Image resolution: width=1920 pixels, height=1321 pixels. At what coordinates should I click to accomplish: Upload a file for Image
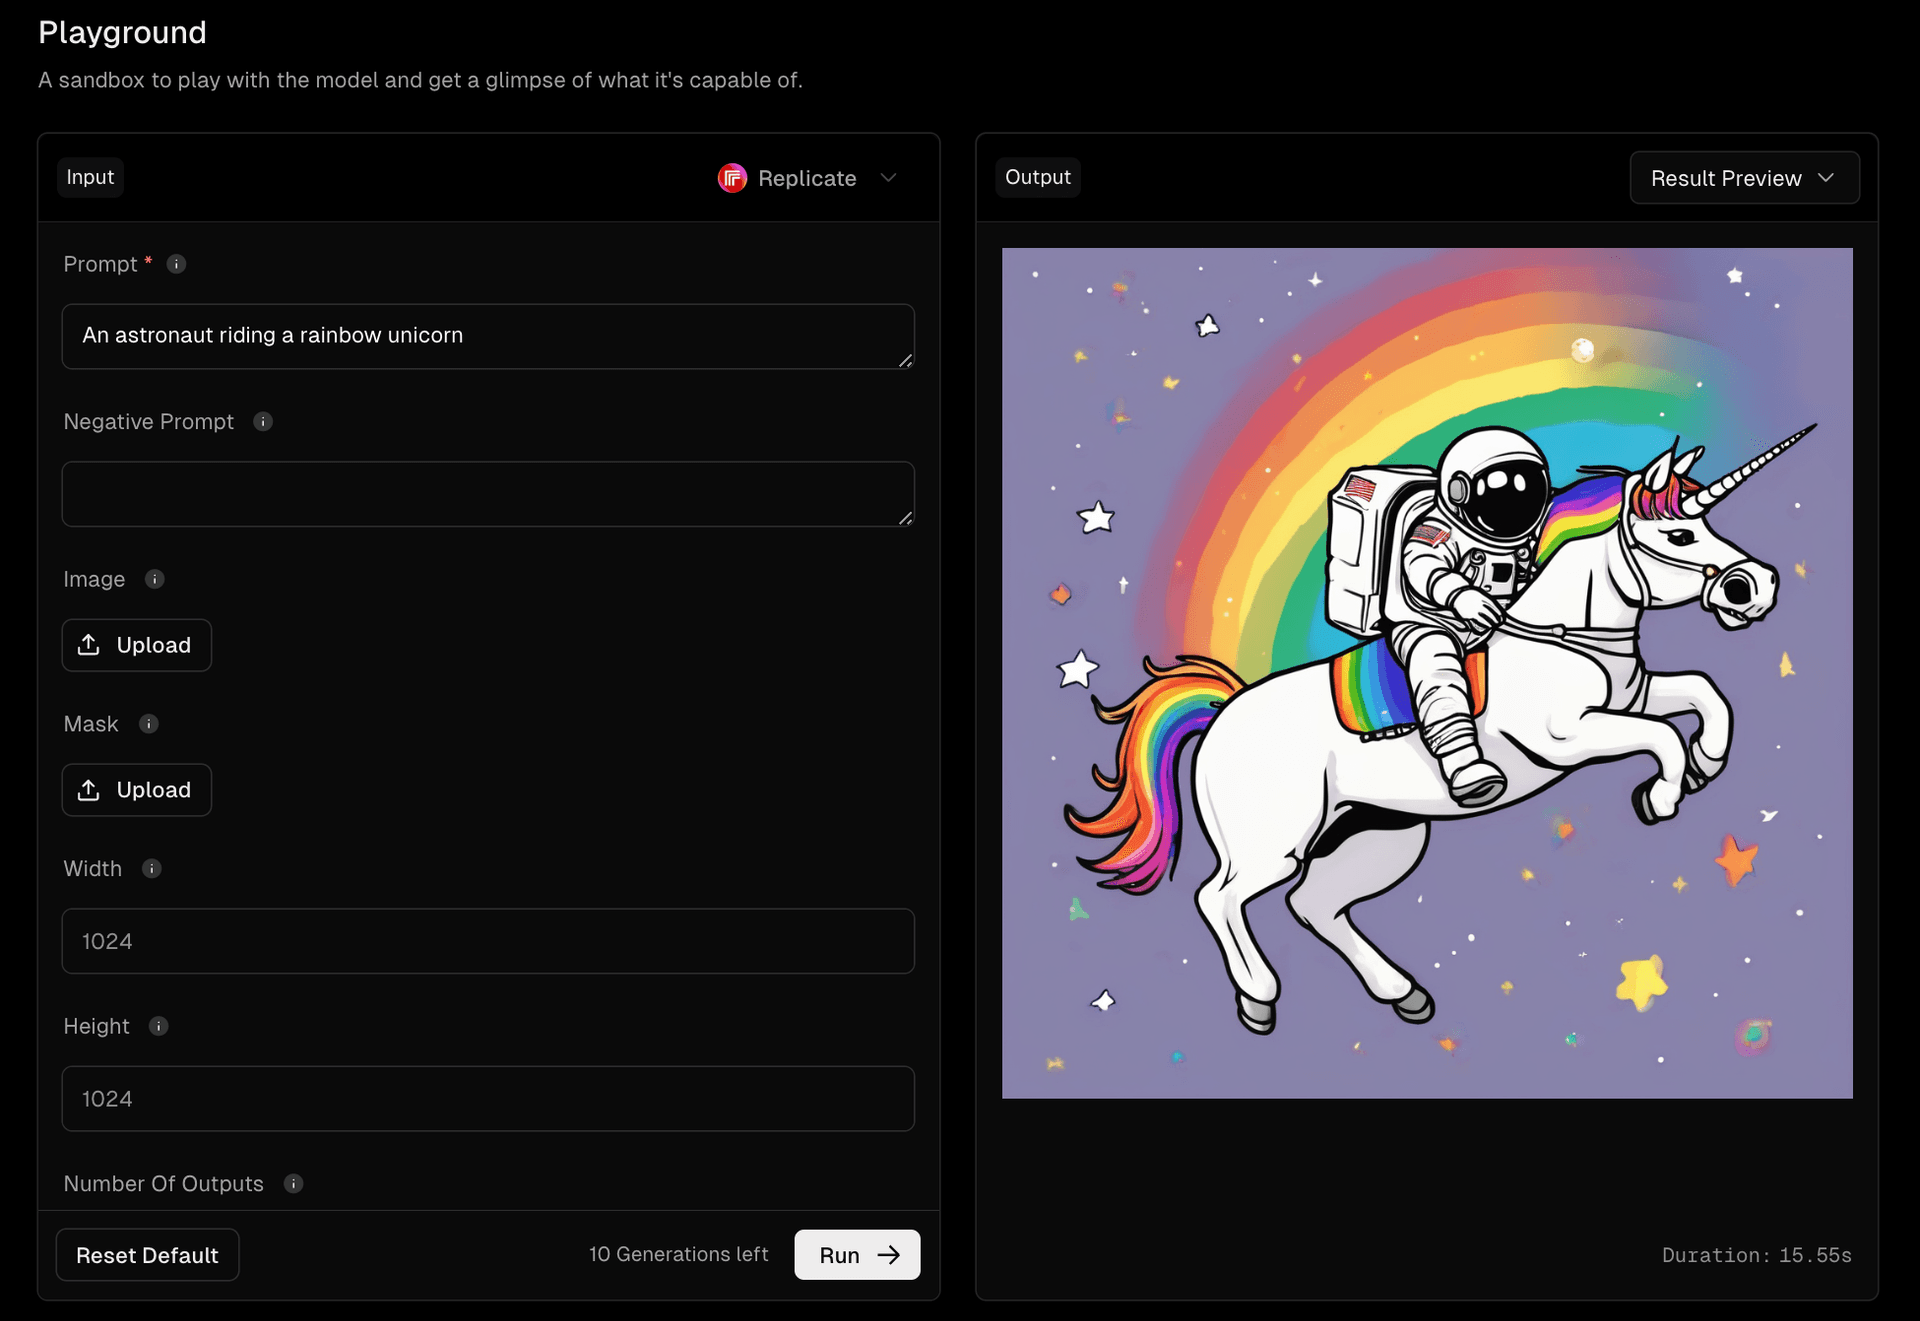point(136,645)
